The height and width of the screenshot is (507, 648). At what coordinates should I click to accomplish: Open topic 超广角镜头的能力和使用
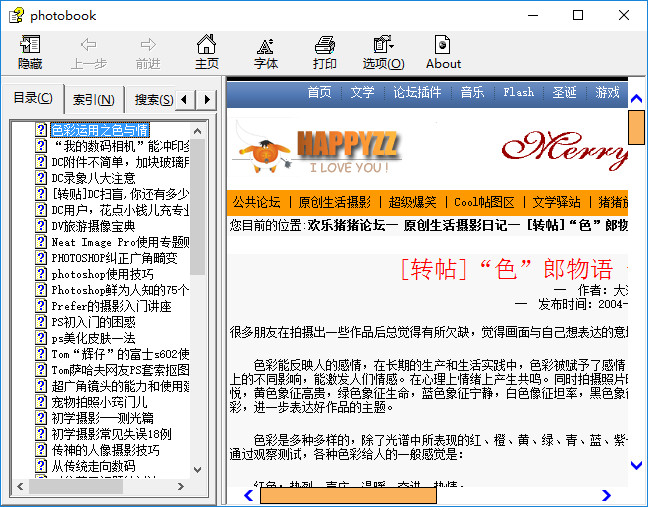[x=120, y=386]
